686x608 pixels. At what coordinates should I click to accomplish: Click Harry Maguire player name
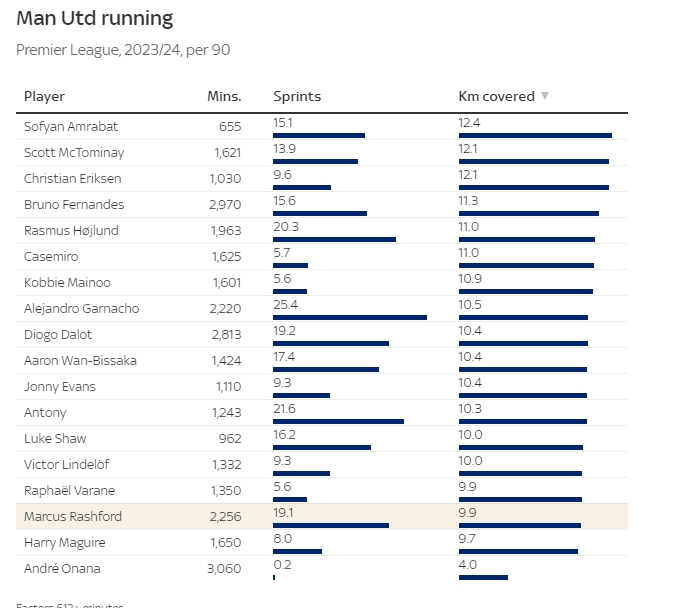pyautogui.click(x=62, y=543)
